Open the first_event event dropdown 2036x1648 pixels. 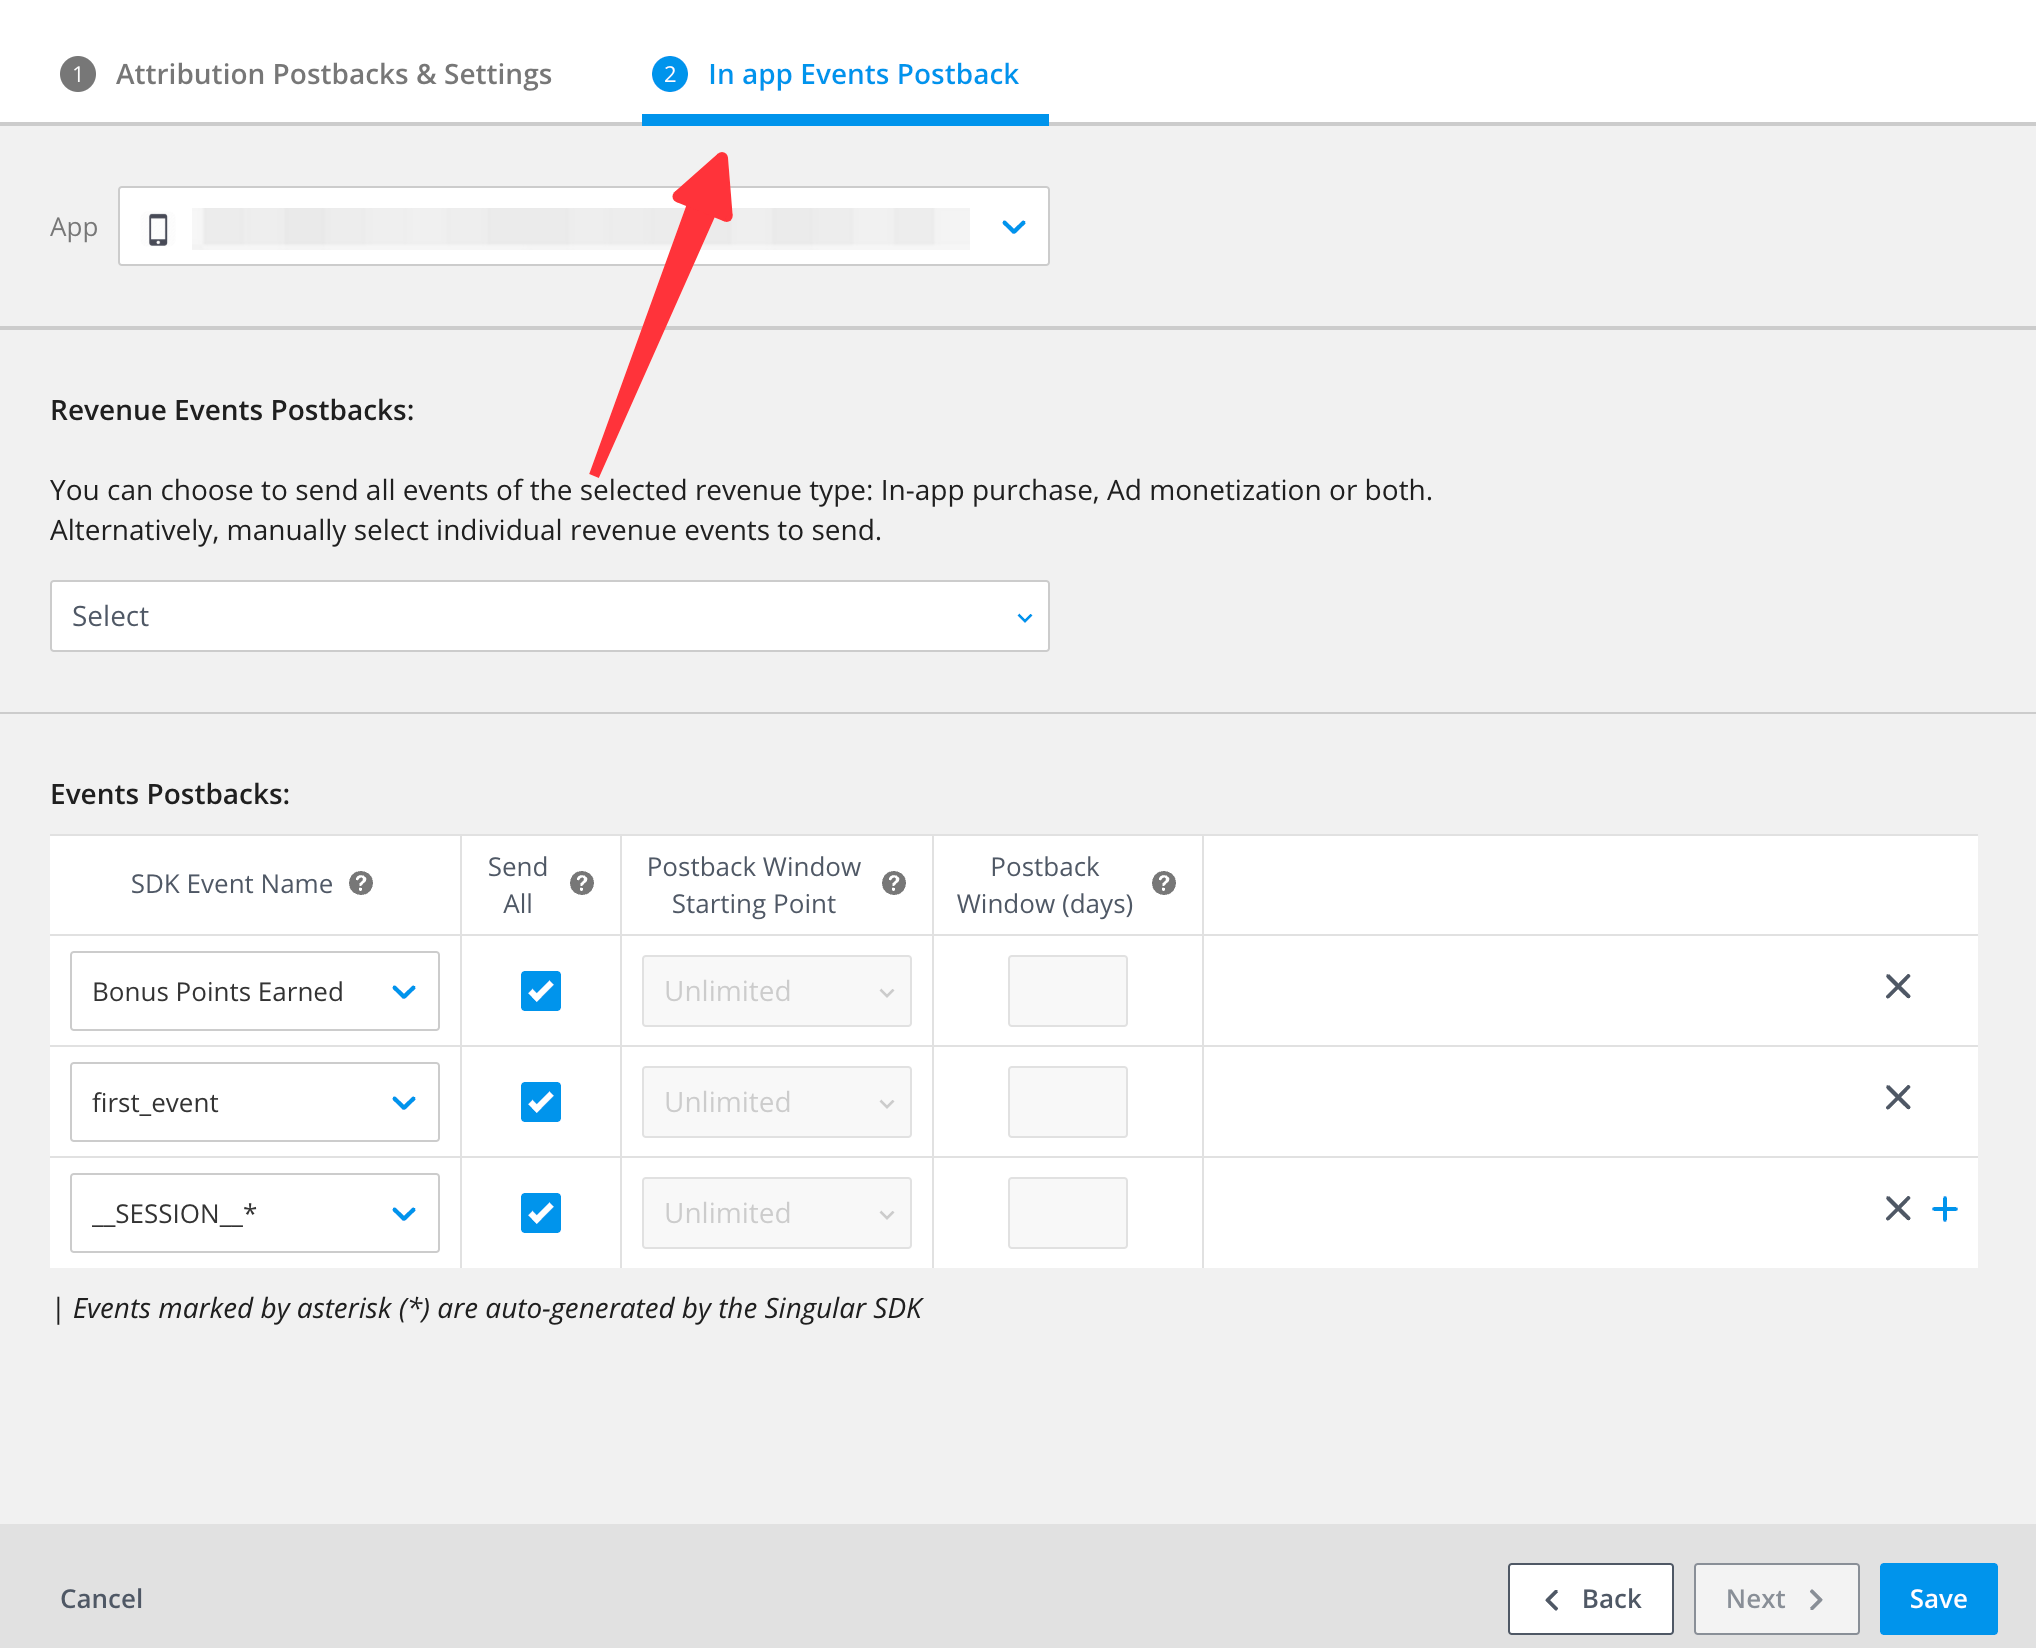click(x=255, y=1102)
